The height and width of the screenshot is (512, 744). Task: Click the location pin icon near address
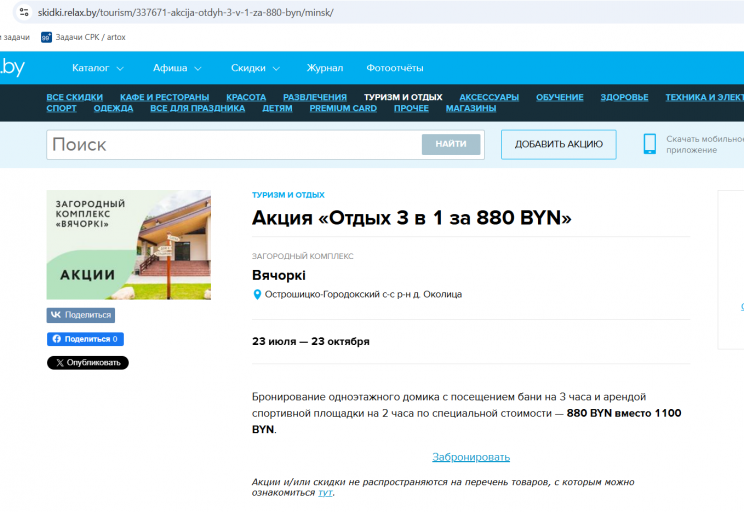point(257,295)
